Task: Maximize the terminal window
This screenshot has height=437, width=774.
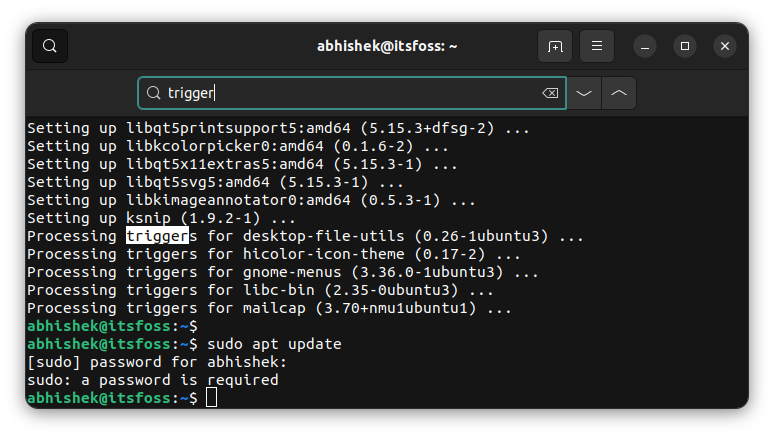Action: pyautogui.click(x=685, y=46)
